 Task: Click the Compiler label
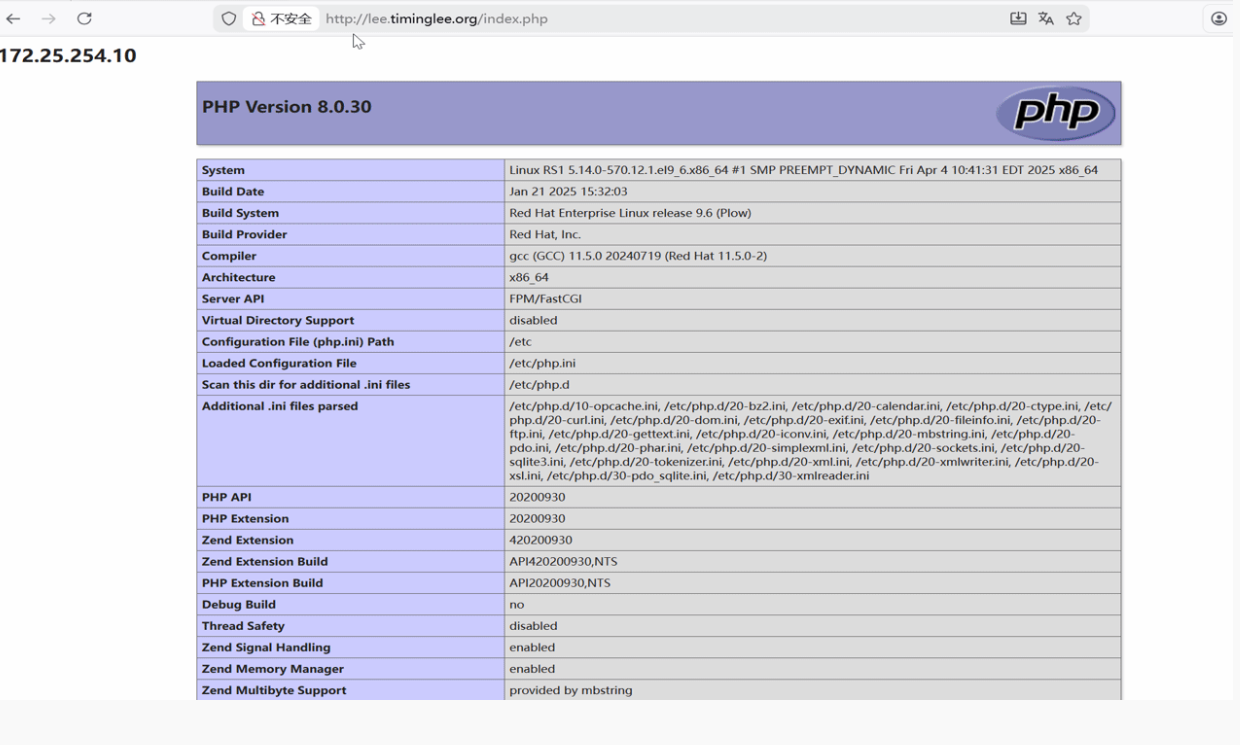pyautogui.click(x=229, y=256)
